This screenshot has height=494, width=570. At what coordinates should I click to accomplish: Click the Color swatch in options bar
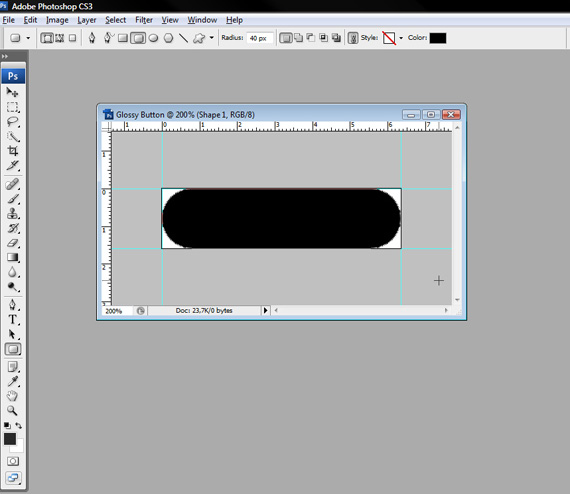[x=438, y=38]
